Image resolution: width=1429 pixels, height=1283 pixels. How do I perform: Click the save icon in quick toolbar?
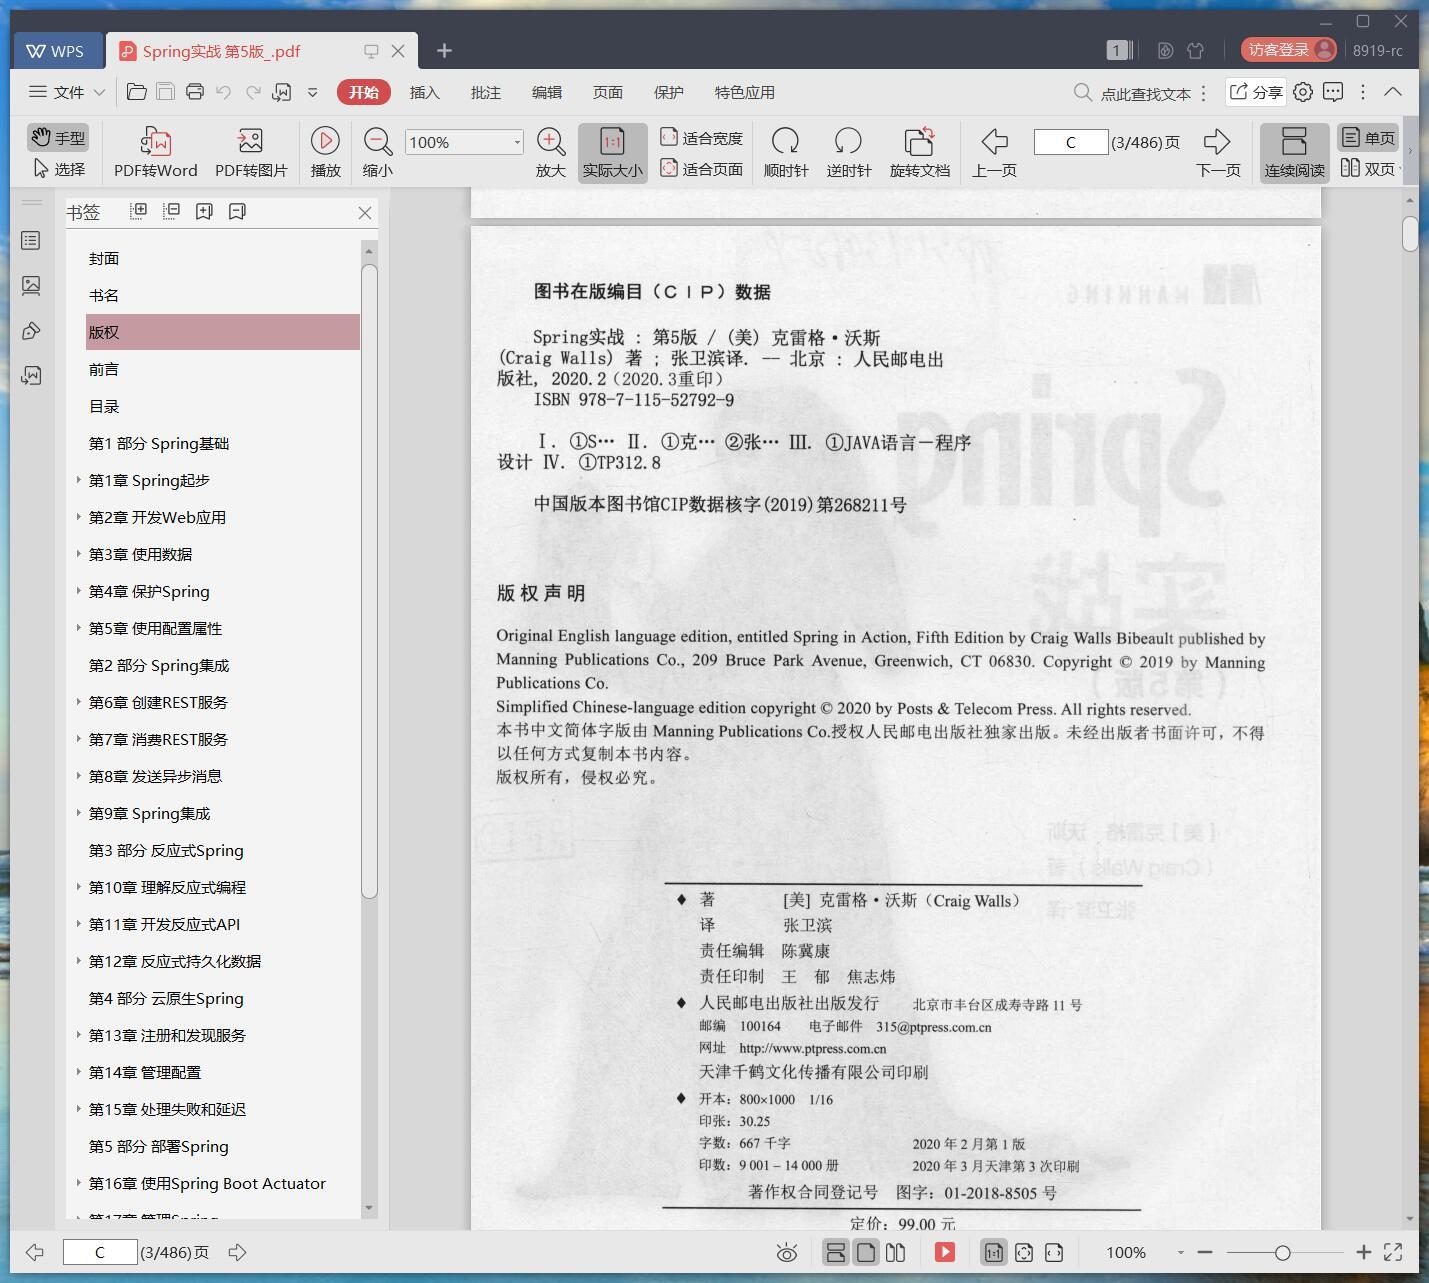pos(165,92)
